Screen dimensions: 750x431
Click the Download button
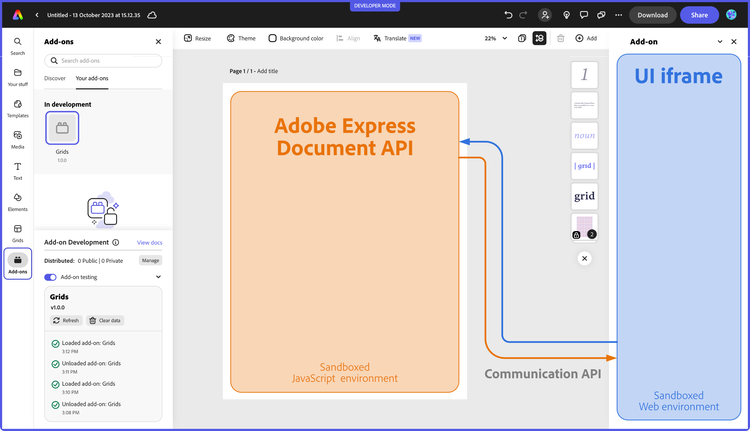pos(652,15)
